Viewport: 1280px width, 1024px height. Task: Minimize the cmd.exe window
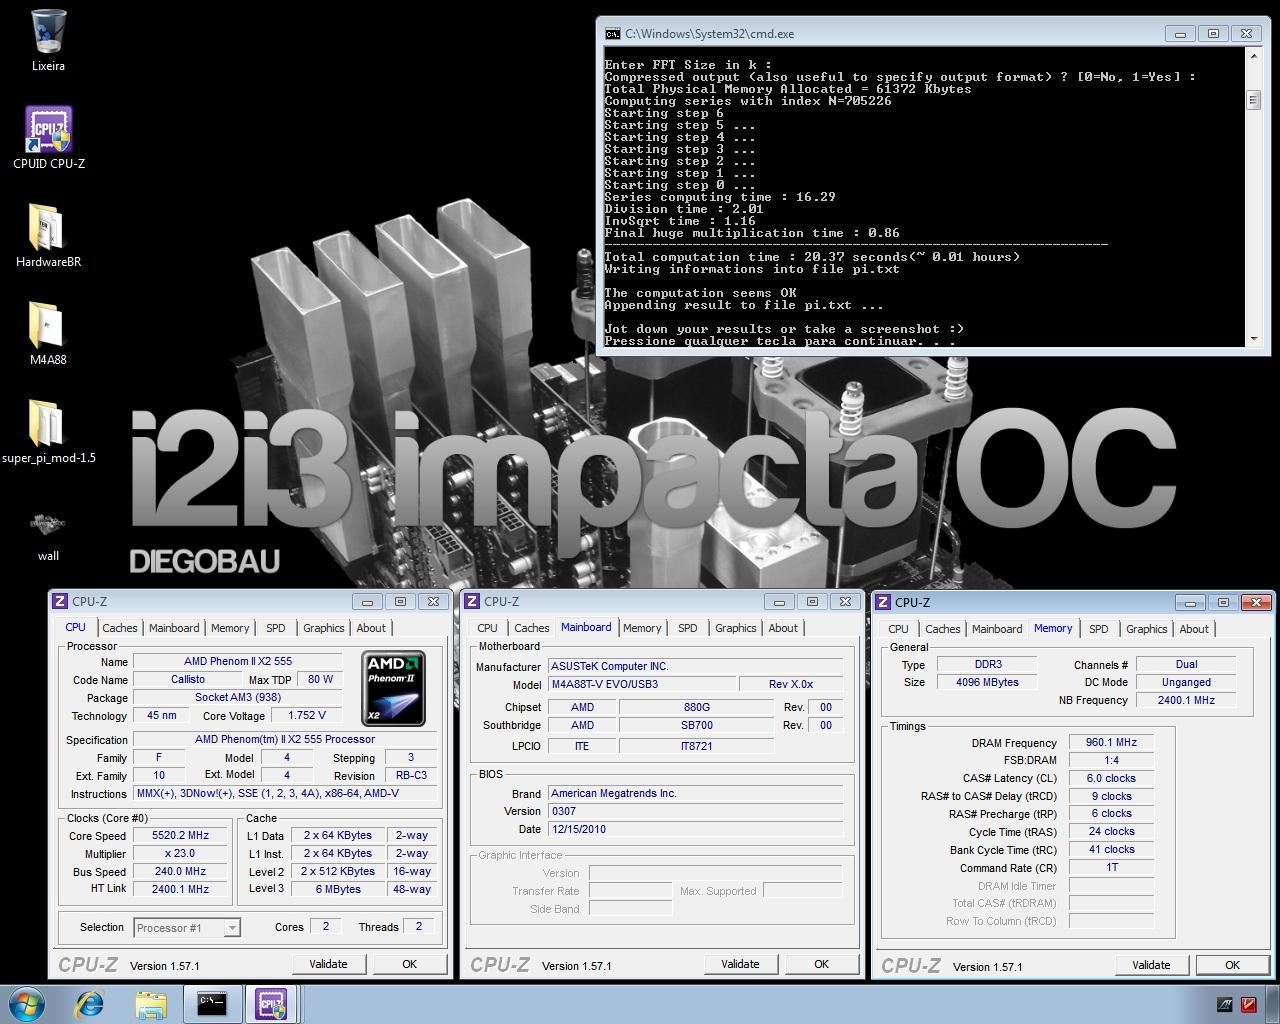pyautogui.click(x=1180, y=33)
